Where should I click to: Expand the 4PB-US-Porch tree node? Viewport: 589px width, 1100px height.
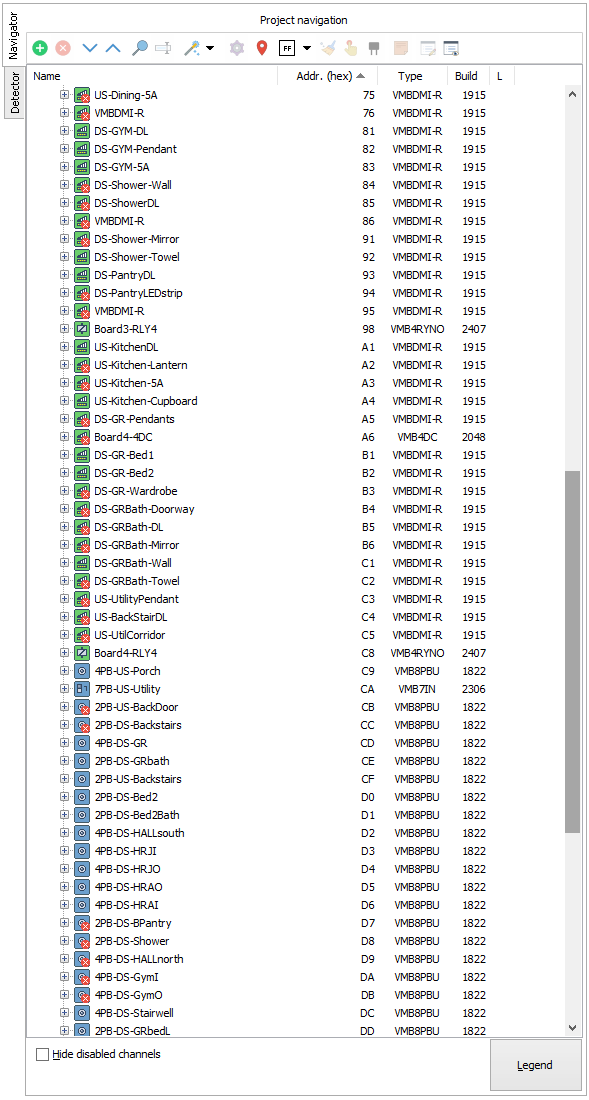coord(65,671)
